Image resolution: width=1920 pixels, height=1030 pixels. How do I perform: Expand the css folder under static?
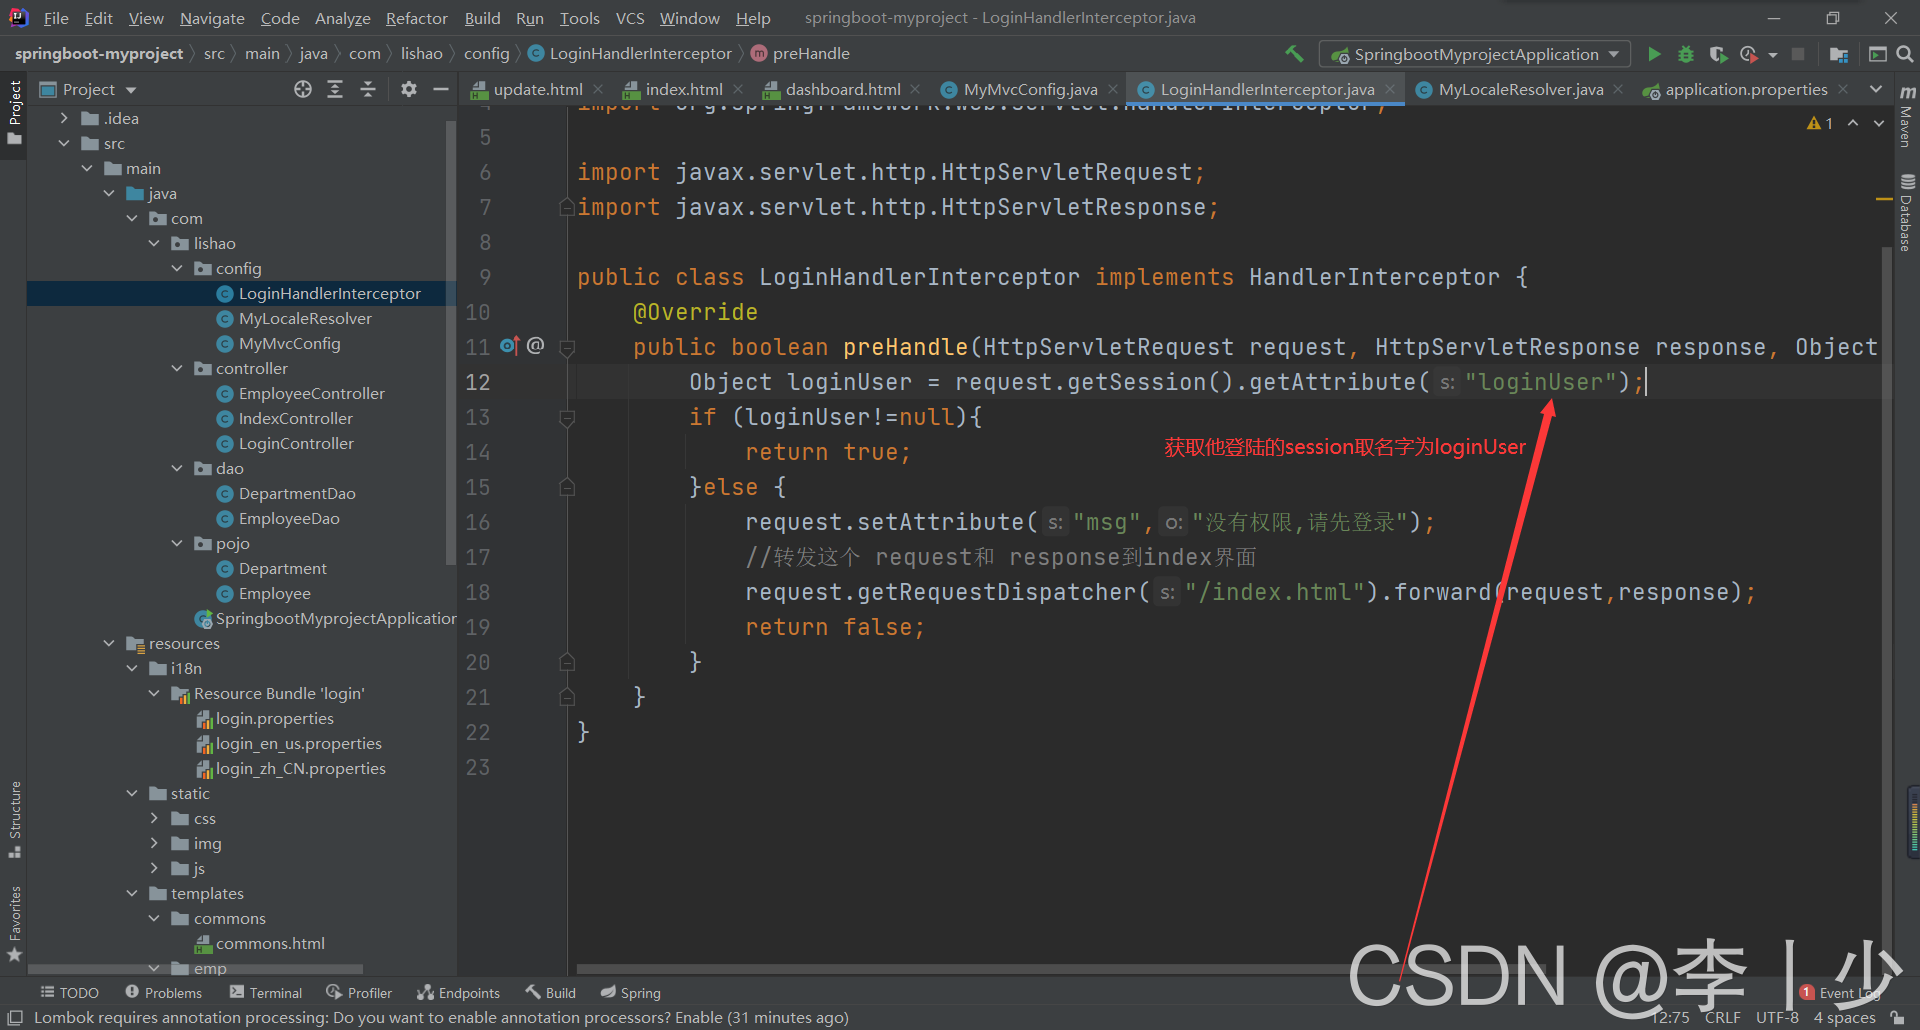pyautogui.click(x=153, y=818)
